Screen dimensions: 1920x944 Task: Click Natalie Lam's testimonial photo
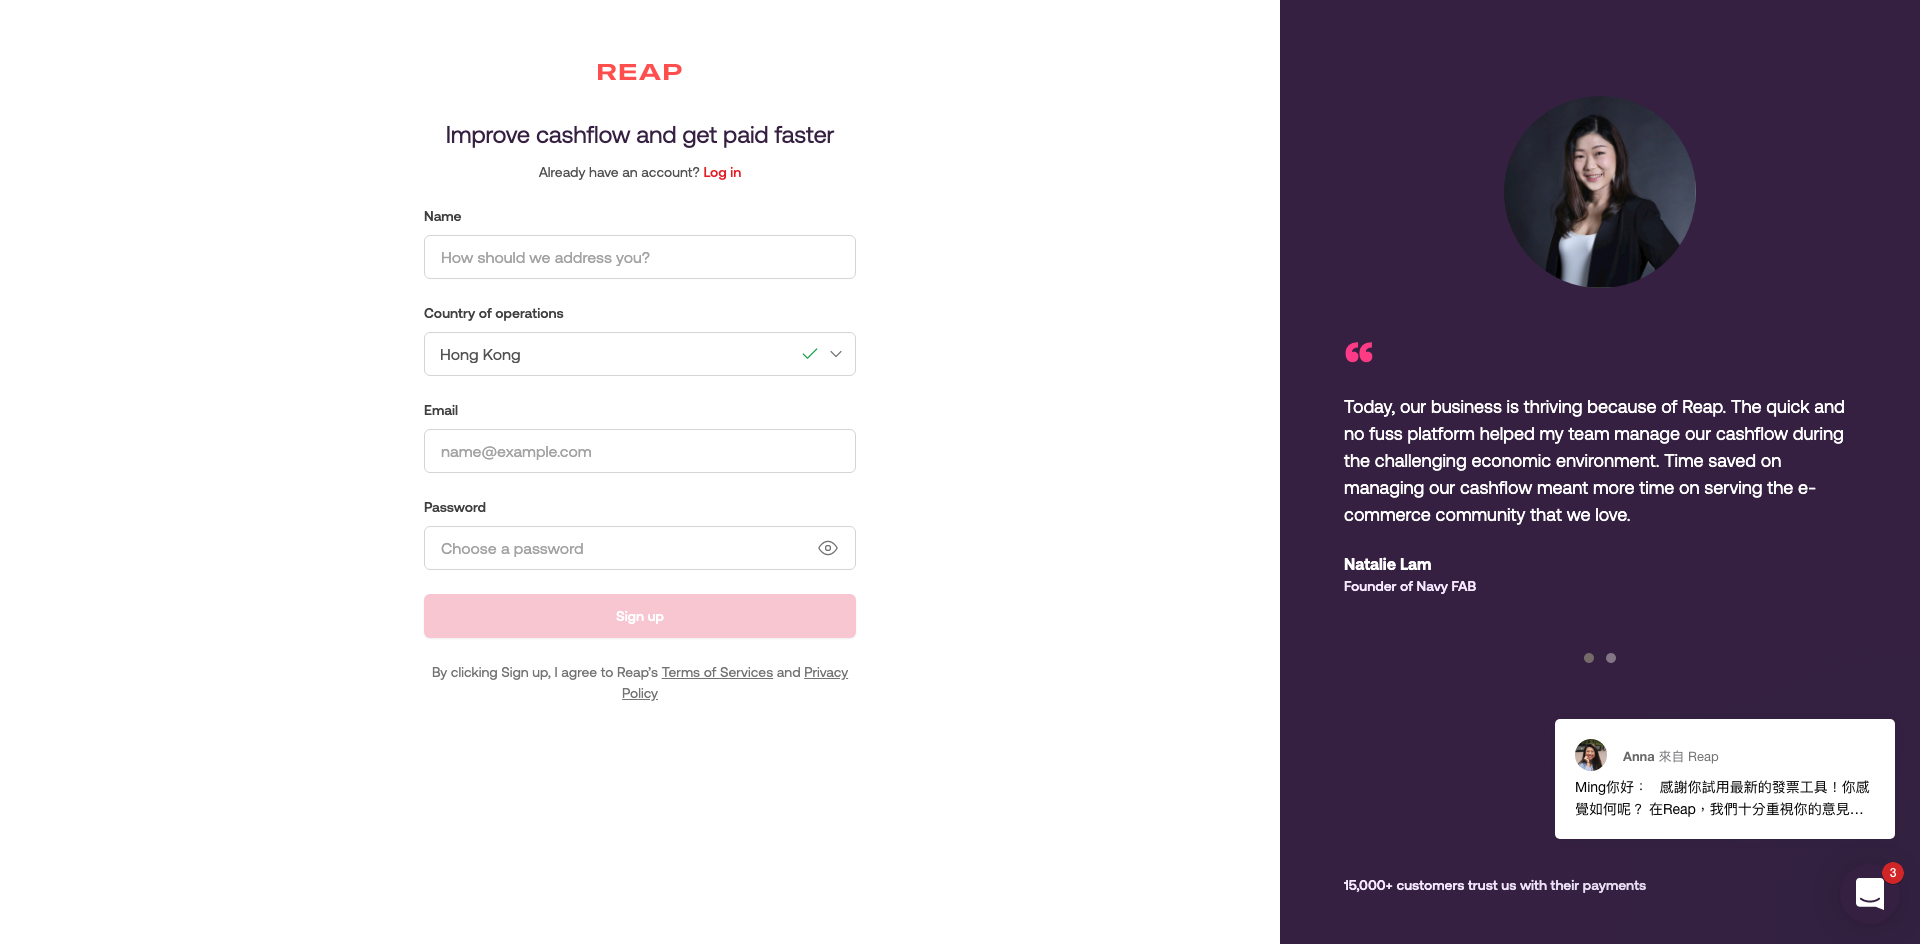tap(1599, 191)
